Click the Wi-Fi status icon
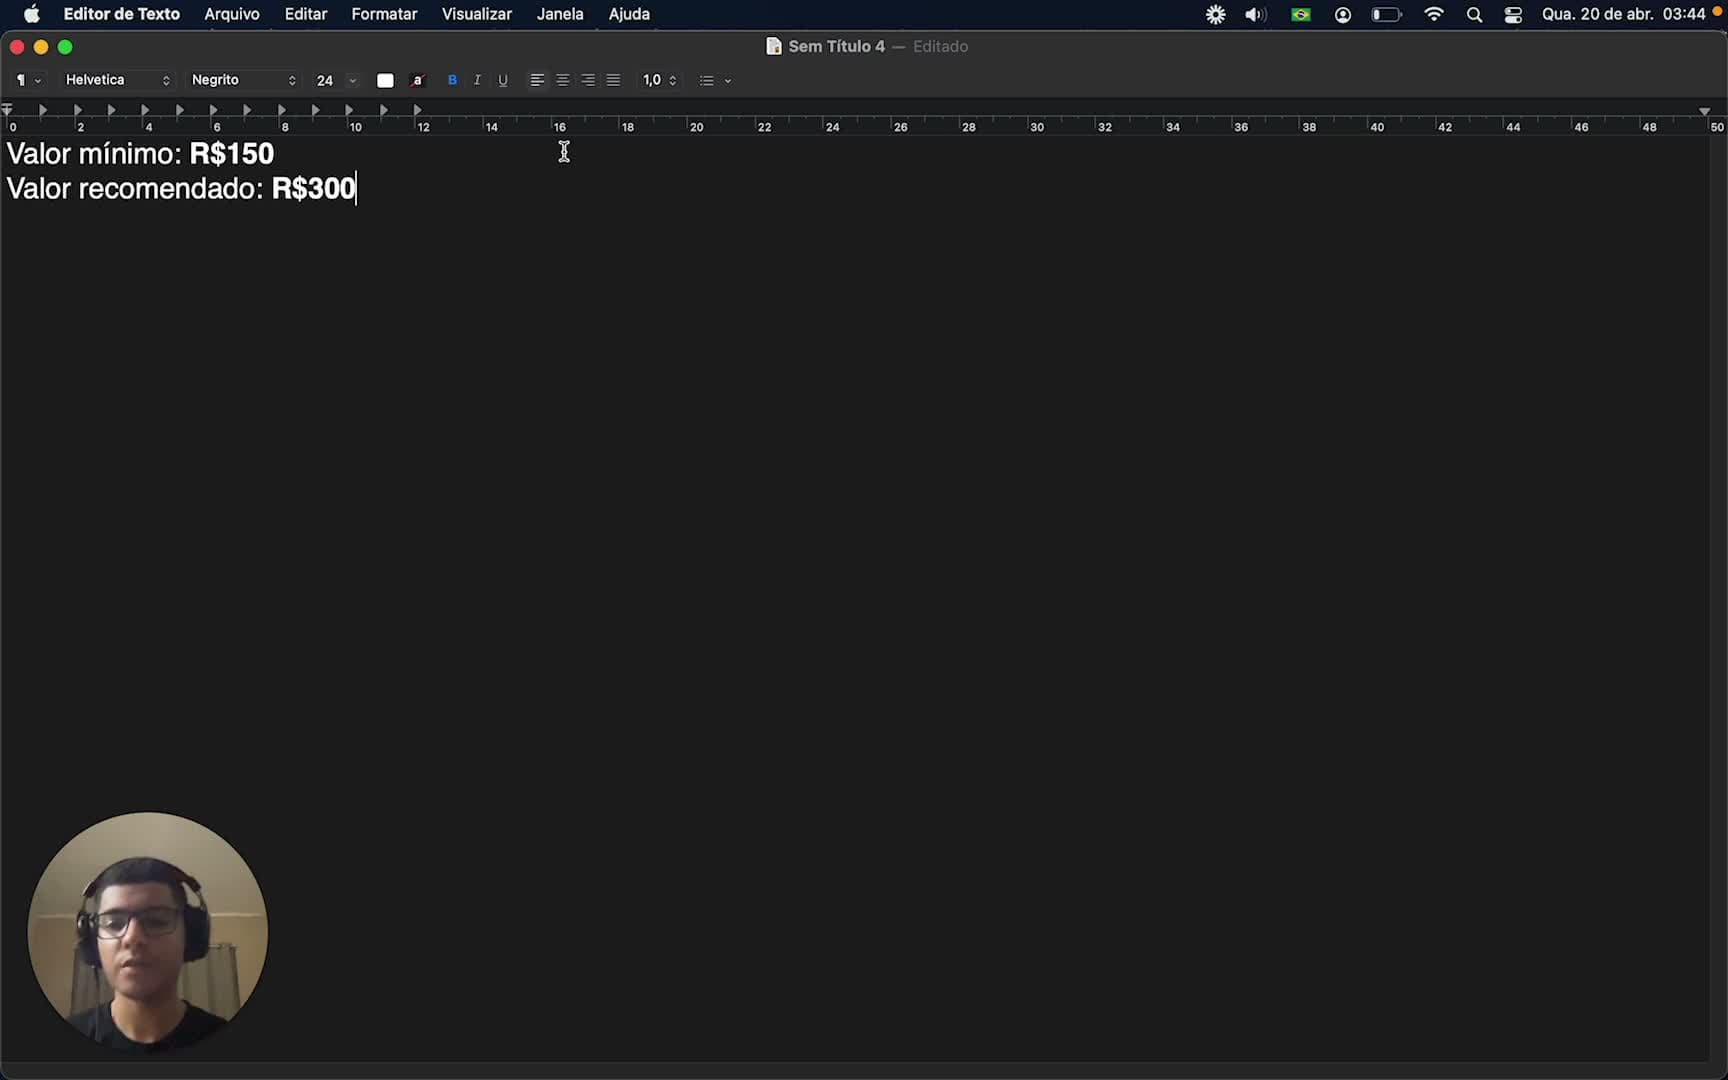Viewport: 1728px width, 1080px height. click(1434, 15)
